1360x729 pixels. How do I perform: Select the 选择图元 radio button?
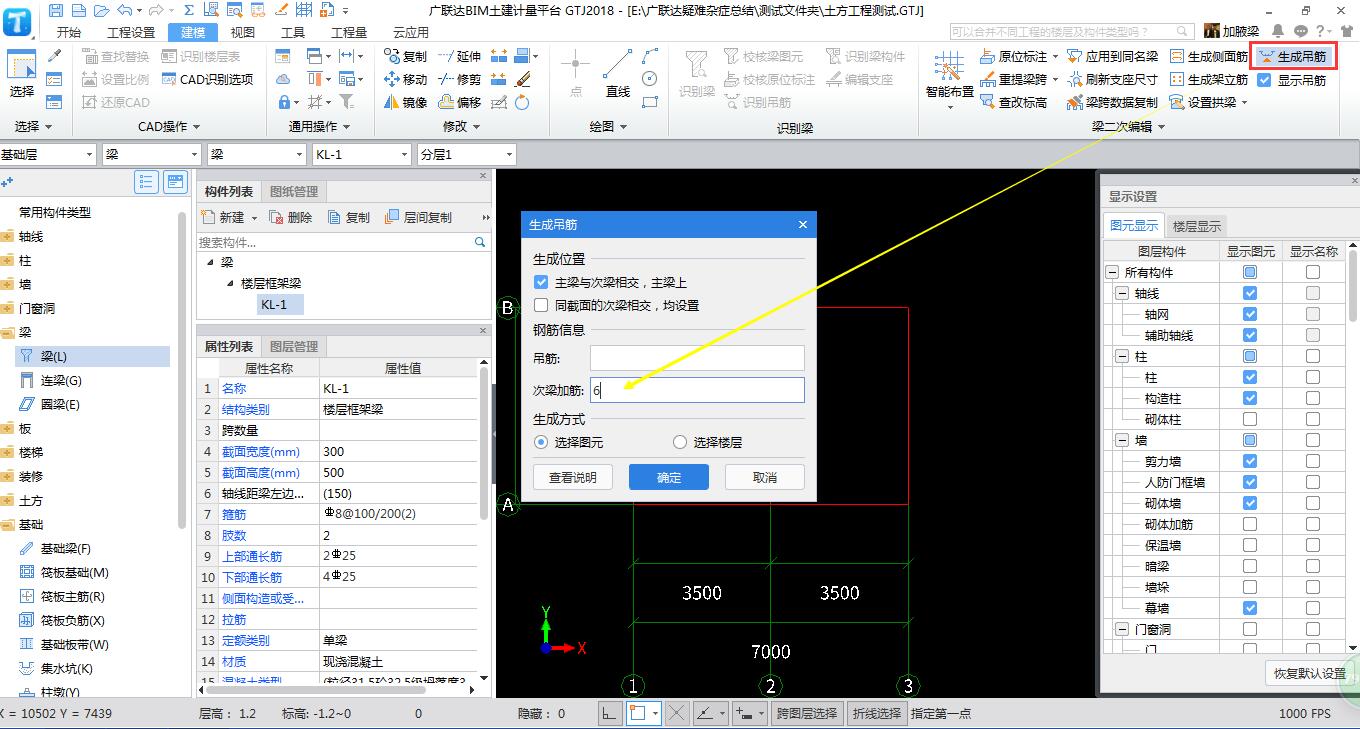click(x=541, y=442)
